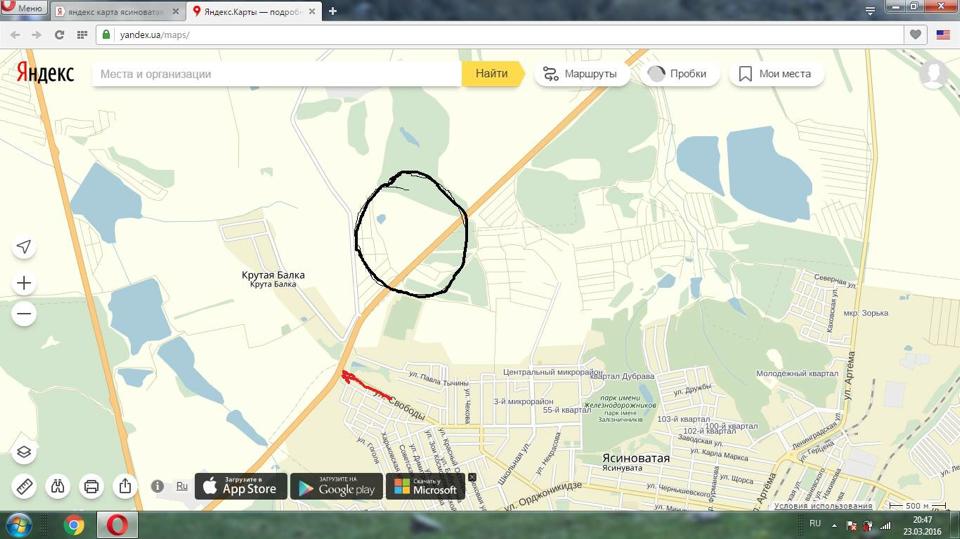Viewport: 960px width, 539px height.
Task: Show hidden system tray icons
Action: [x=834, y=525]
